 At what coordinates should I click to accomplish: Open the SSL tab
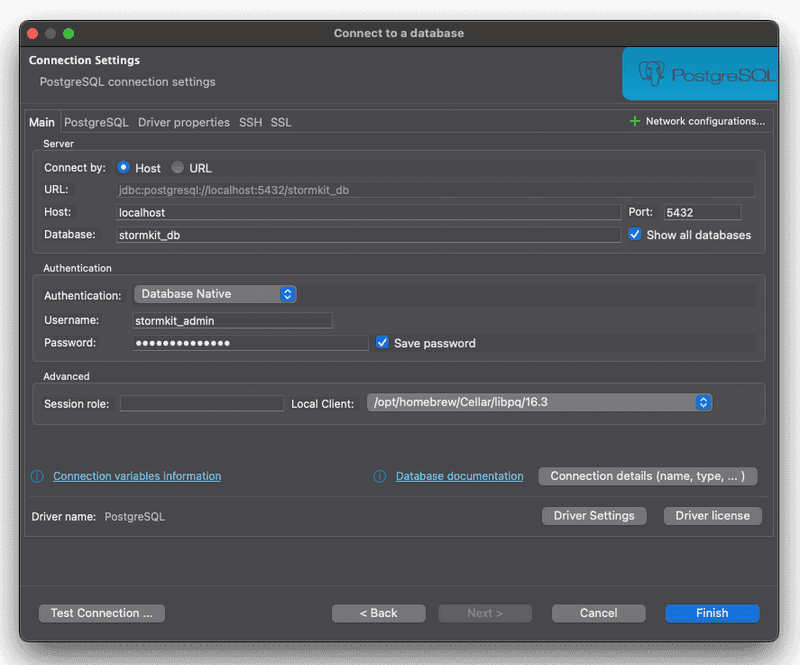point(281,122)
